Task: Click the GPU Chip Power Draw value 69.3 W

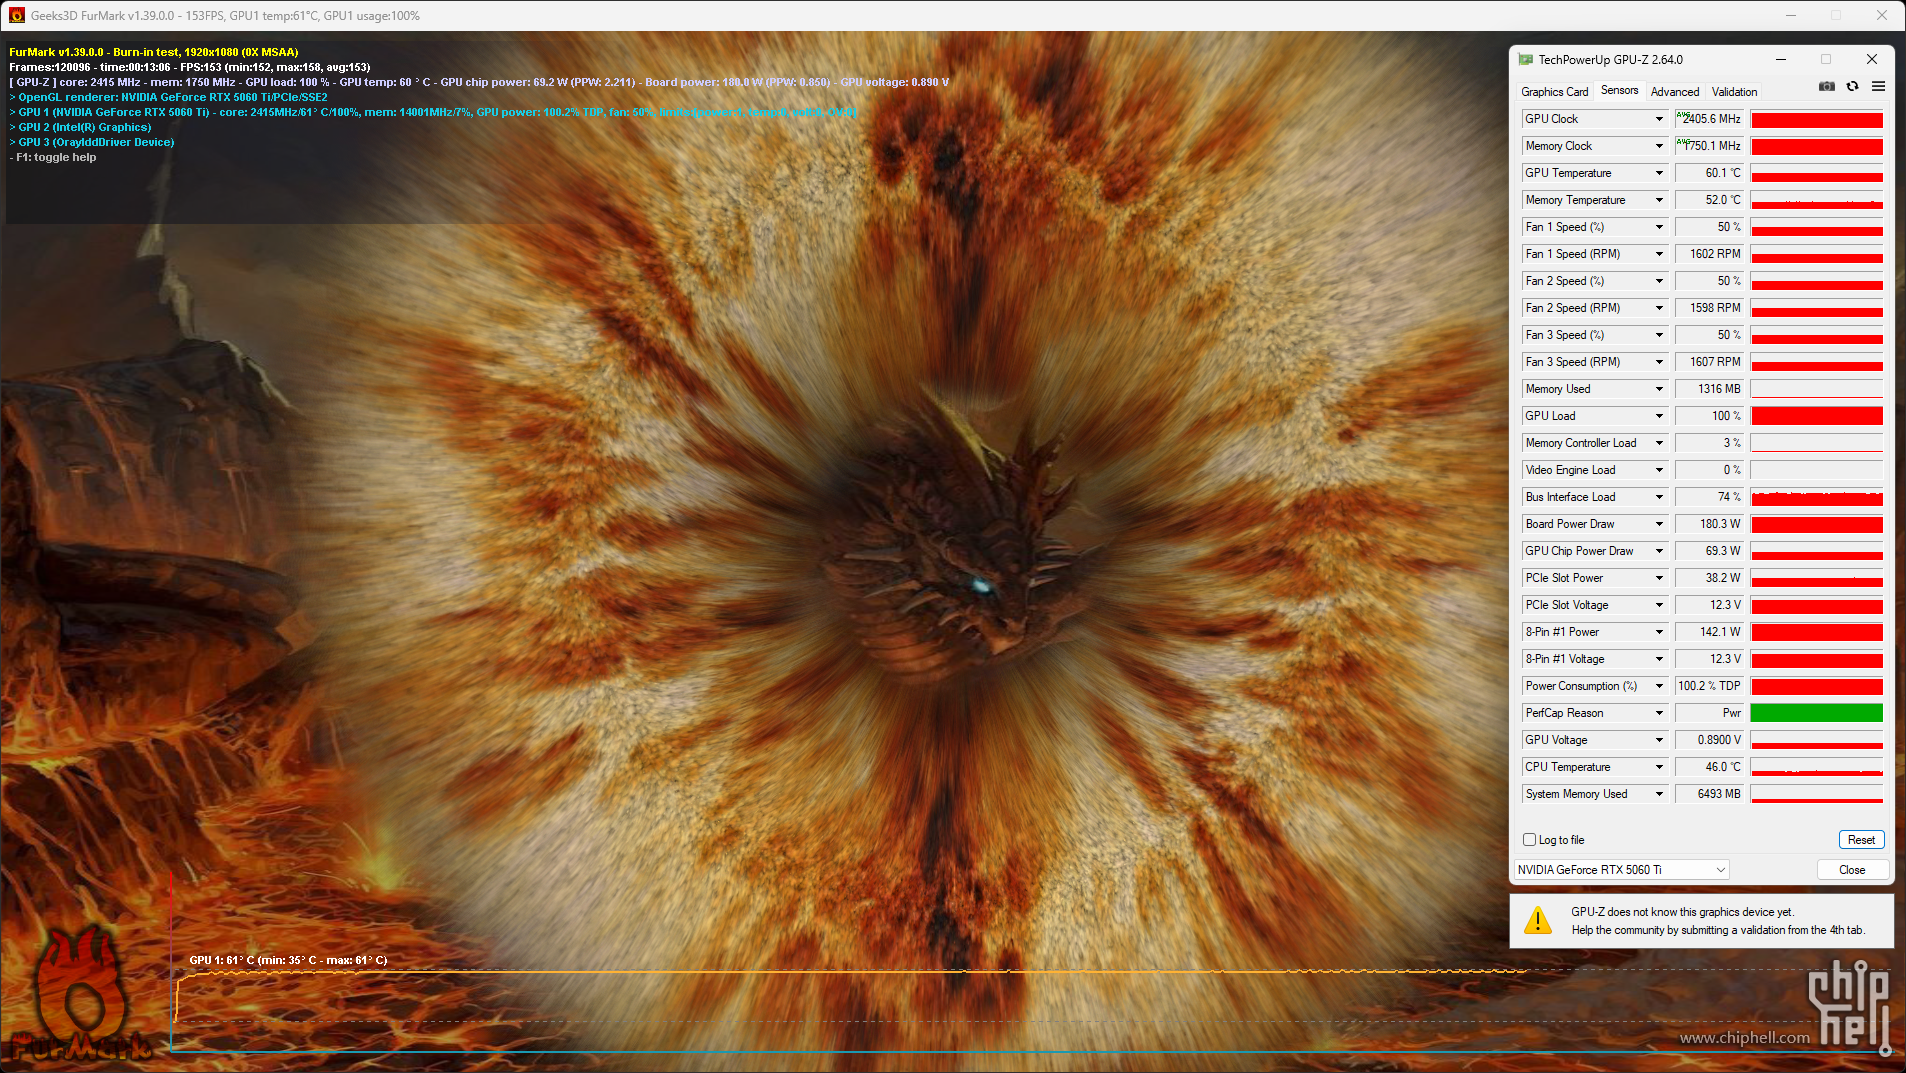Action: (x=1710, y=551)
